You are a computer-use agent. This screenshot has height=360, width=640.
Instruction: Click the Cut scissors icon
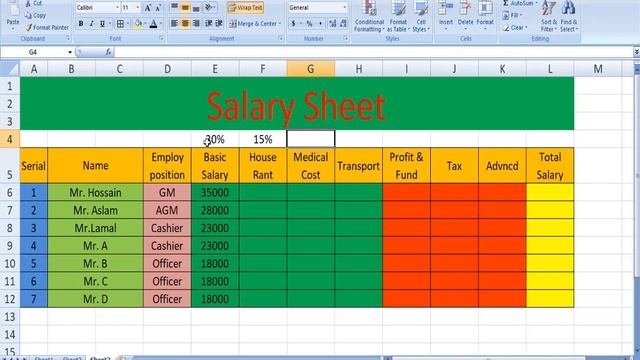(x=28, y=3)
